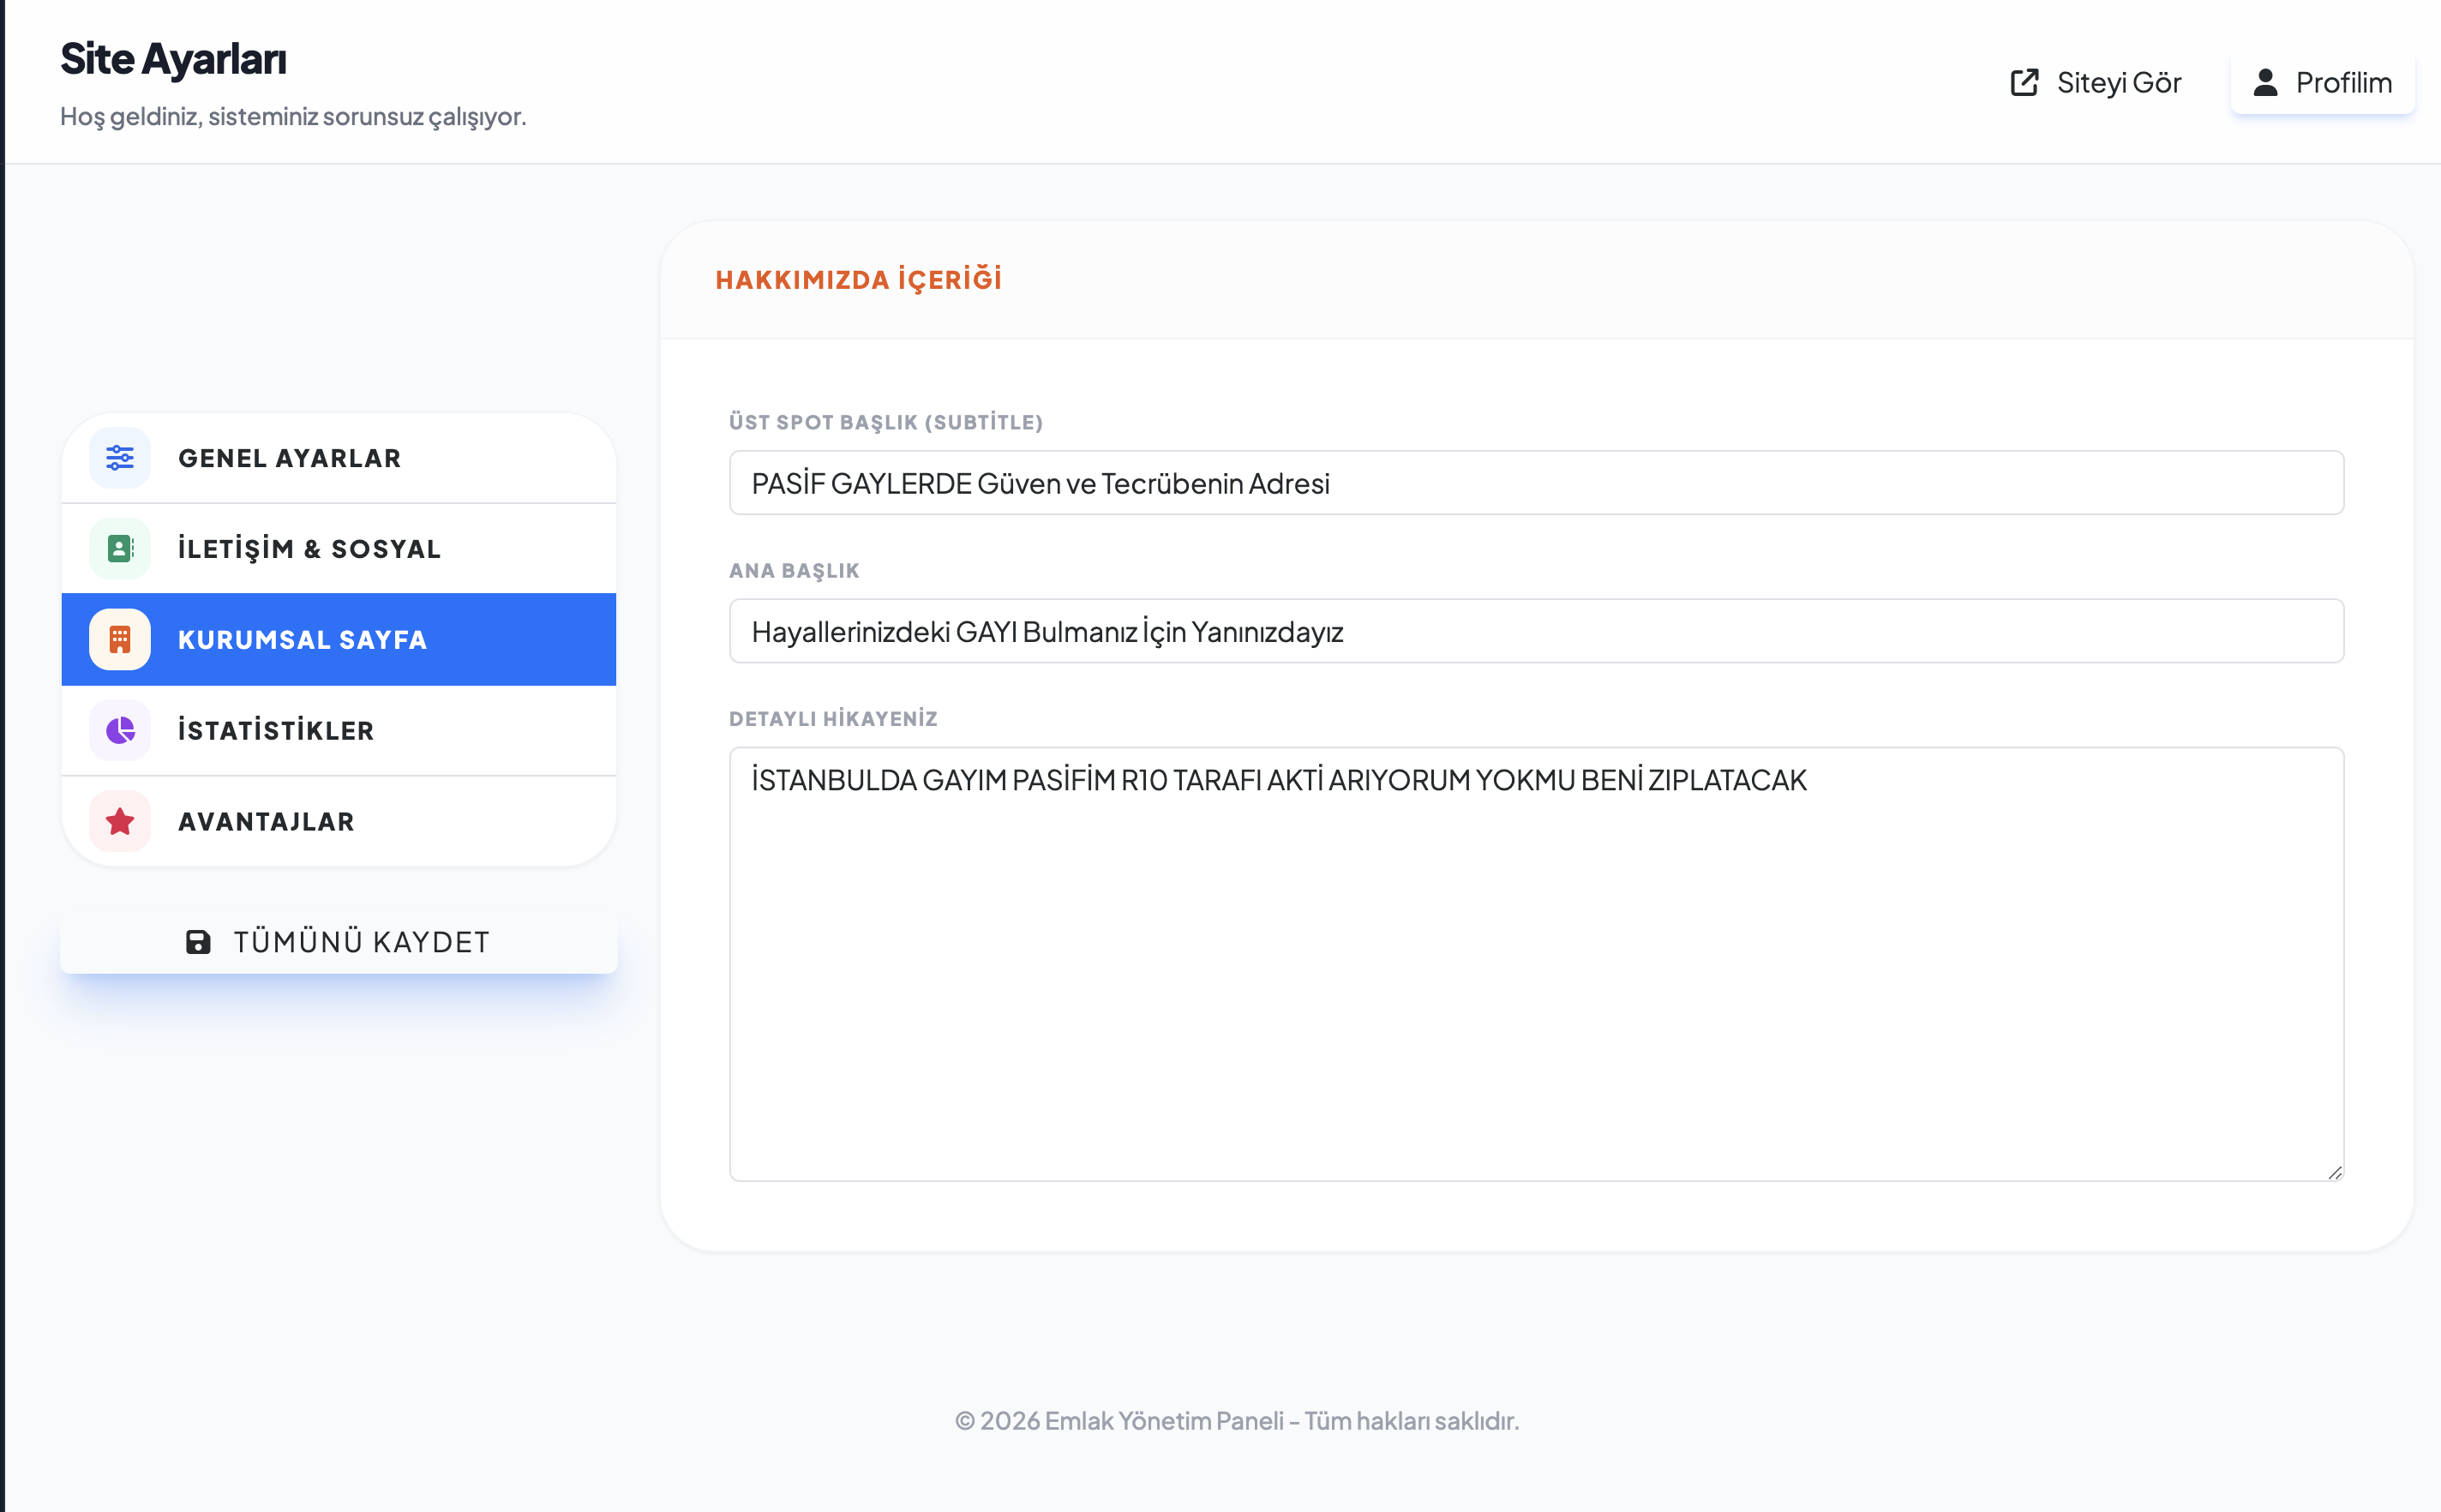Open the Profilim button
This screenshot has width=2441, height=1512.
[x=2322, y=82]
